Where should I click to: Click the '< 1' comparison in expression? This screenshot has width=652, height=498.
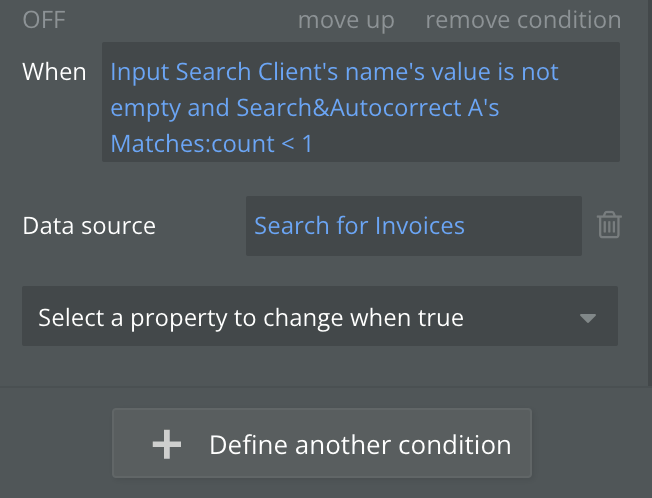click(x=297, y=144)
